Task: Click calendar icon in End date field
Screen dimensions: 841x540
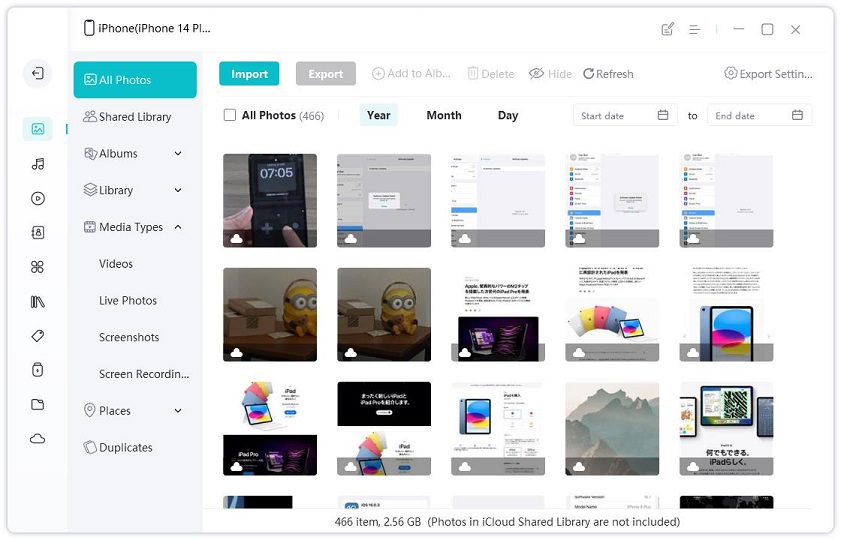Action: pyautogui.click(x=798, y=115)
